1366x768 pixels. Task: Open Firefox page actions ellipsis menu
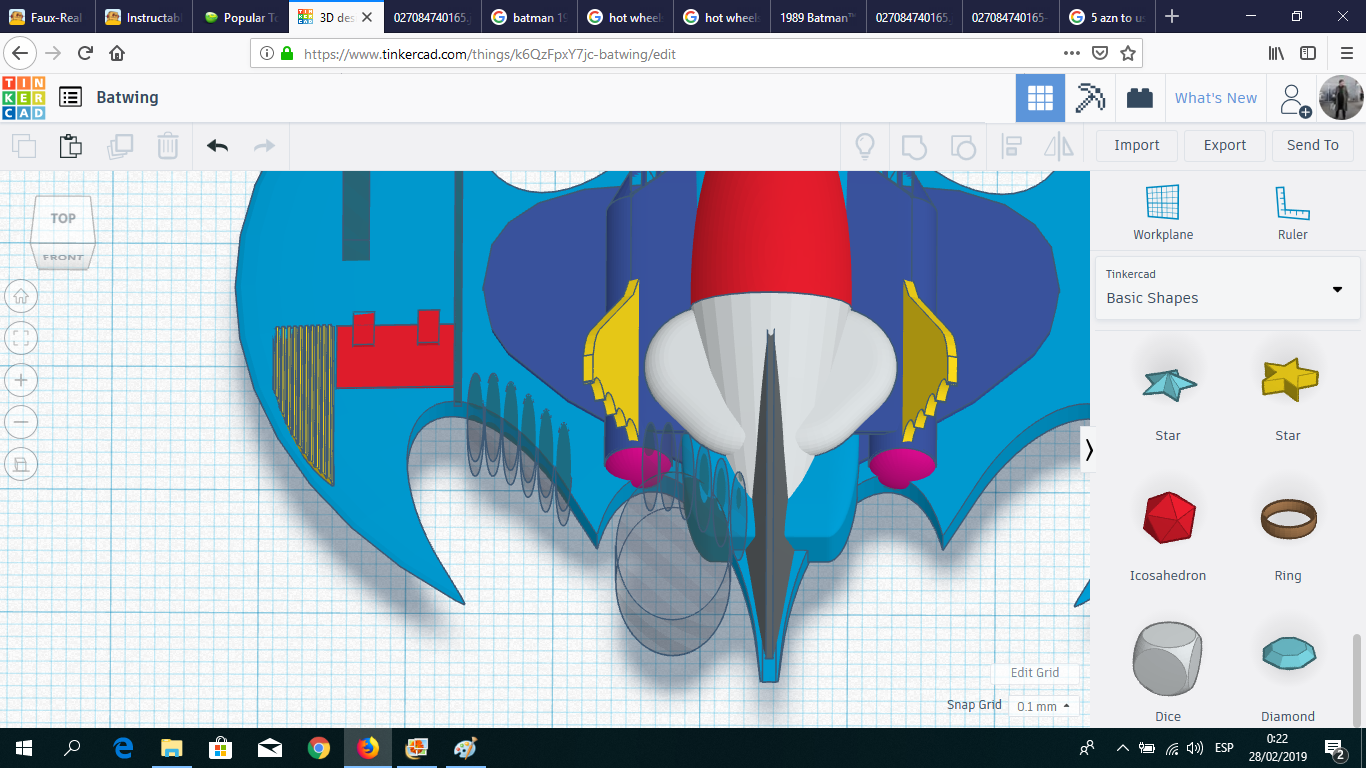(x=1072, y=54)
